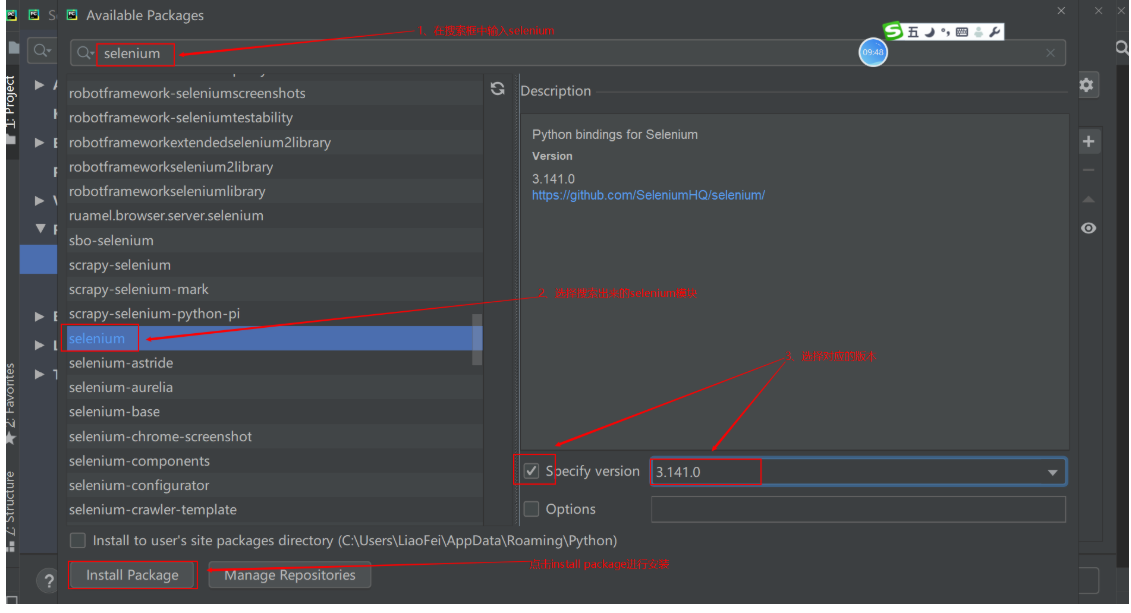This screenshot has height=613, width=1131.
Task: Click the minus remove package icon
Action: [x=1088, y=170]
